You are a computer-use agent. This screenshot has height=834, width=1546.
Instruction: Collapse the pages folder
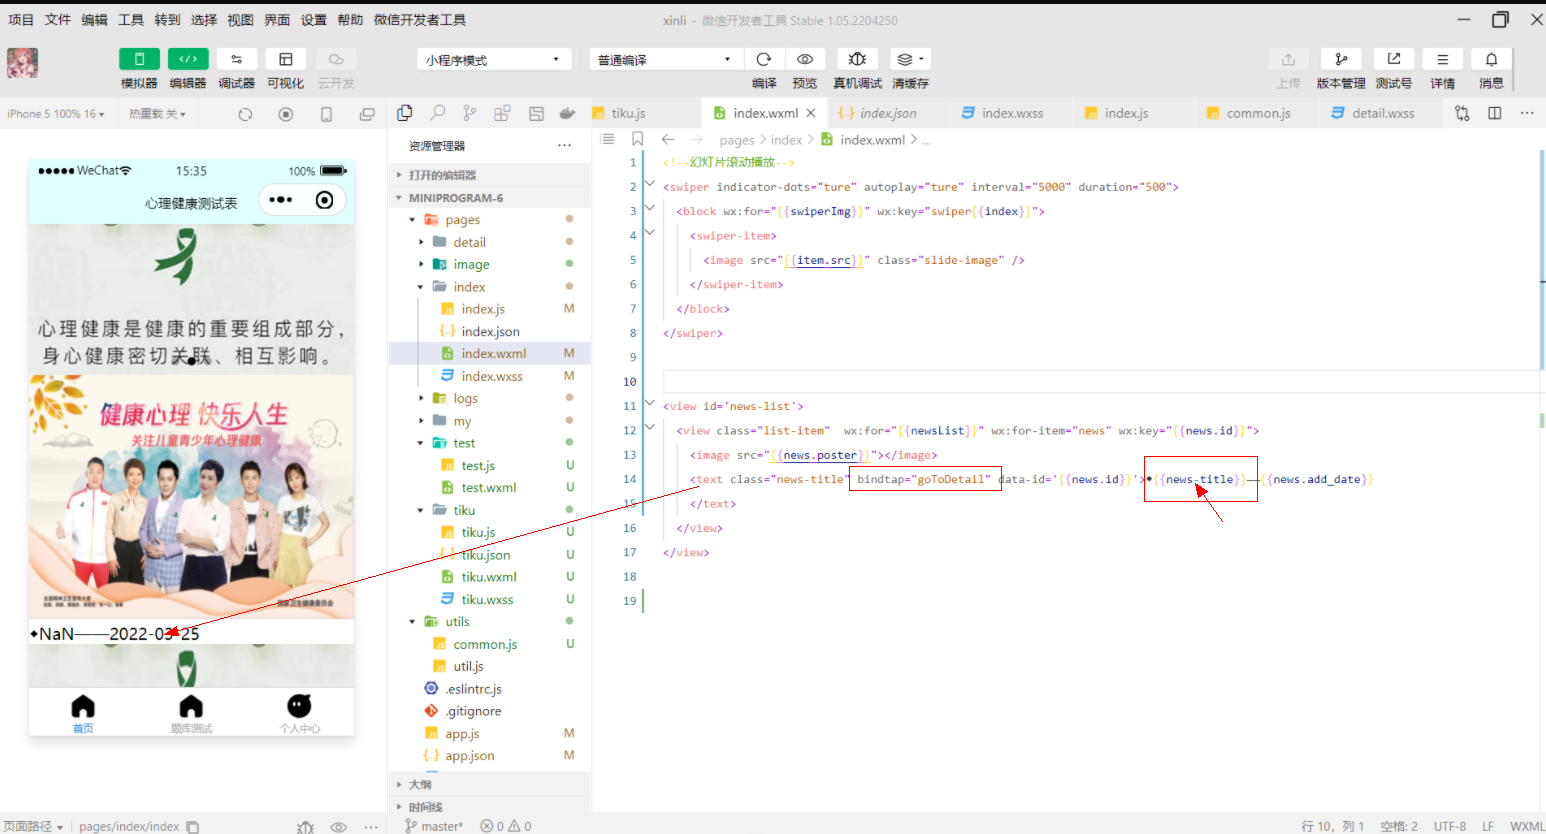coord(490,220)
